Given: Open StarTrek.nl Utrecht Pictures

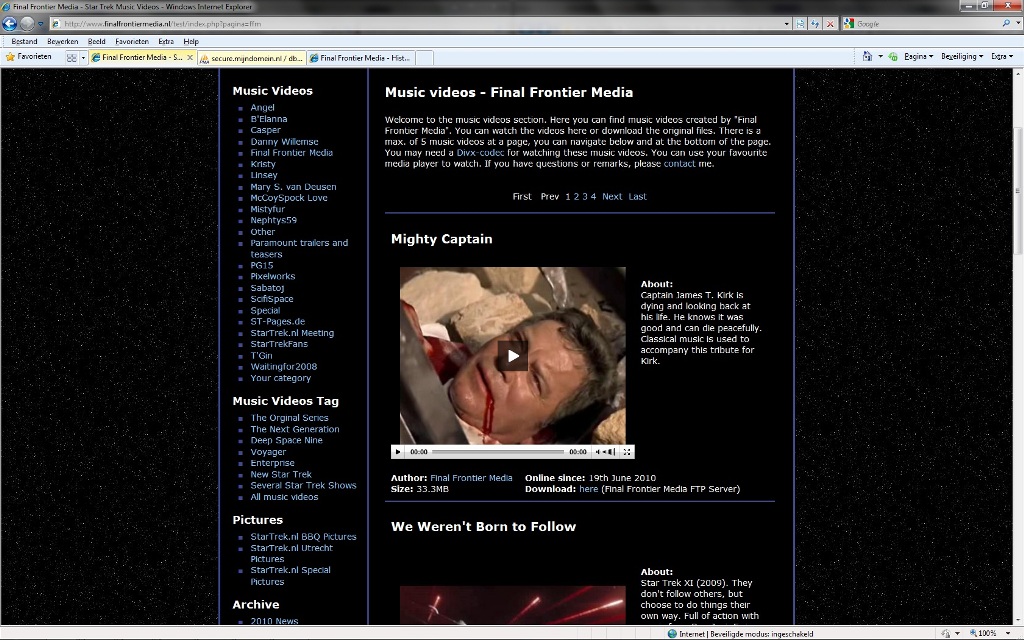Looking at the screenshot, I should (291, 554).
